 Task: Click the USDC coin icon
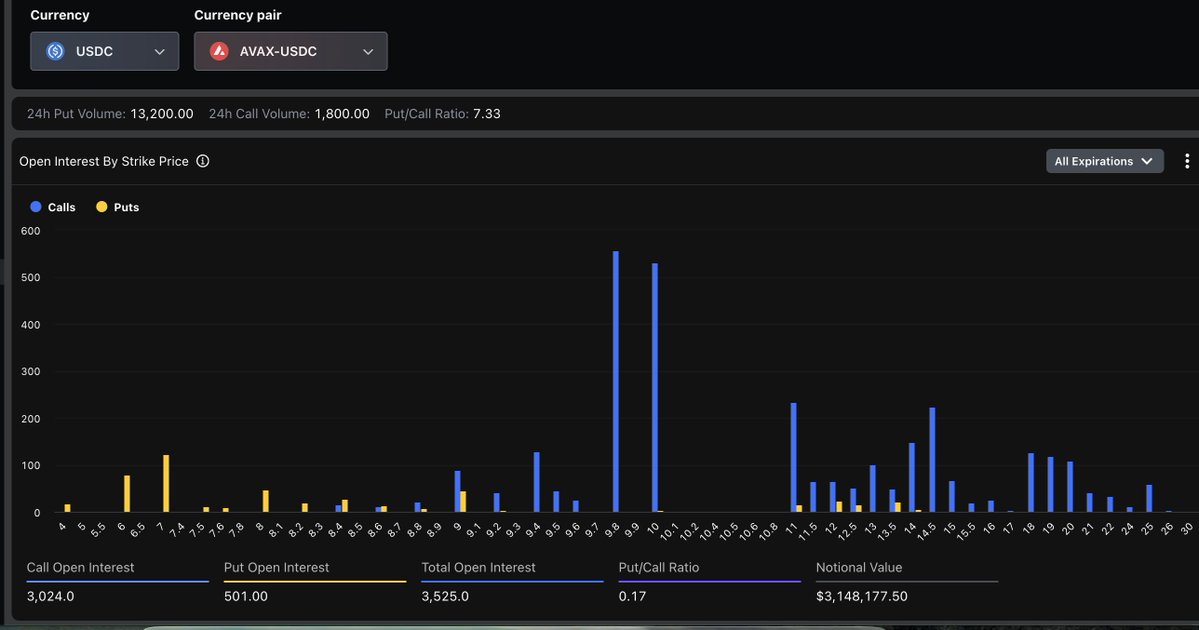(55, 51)
